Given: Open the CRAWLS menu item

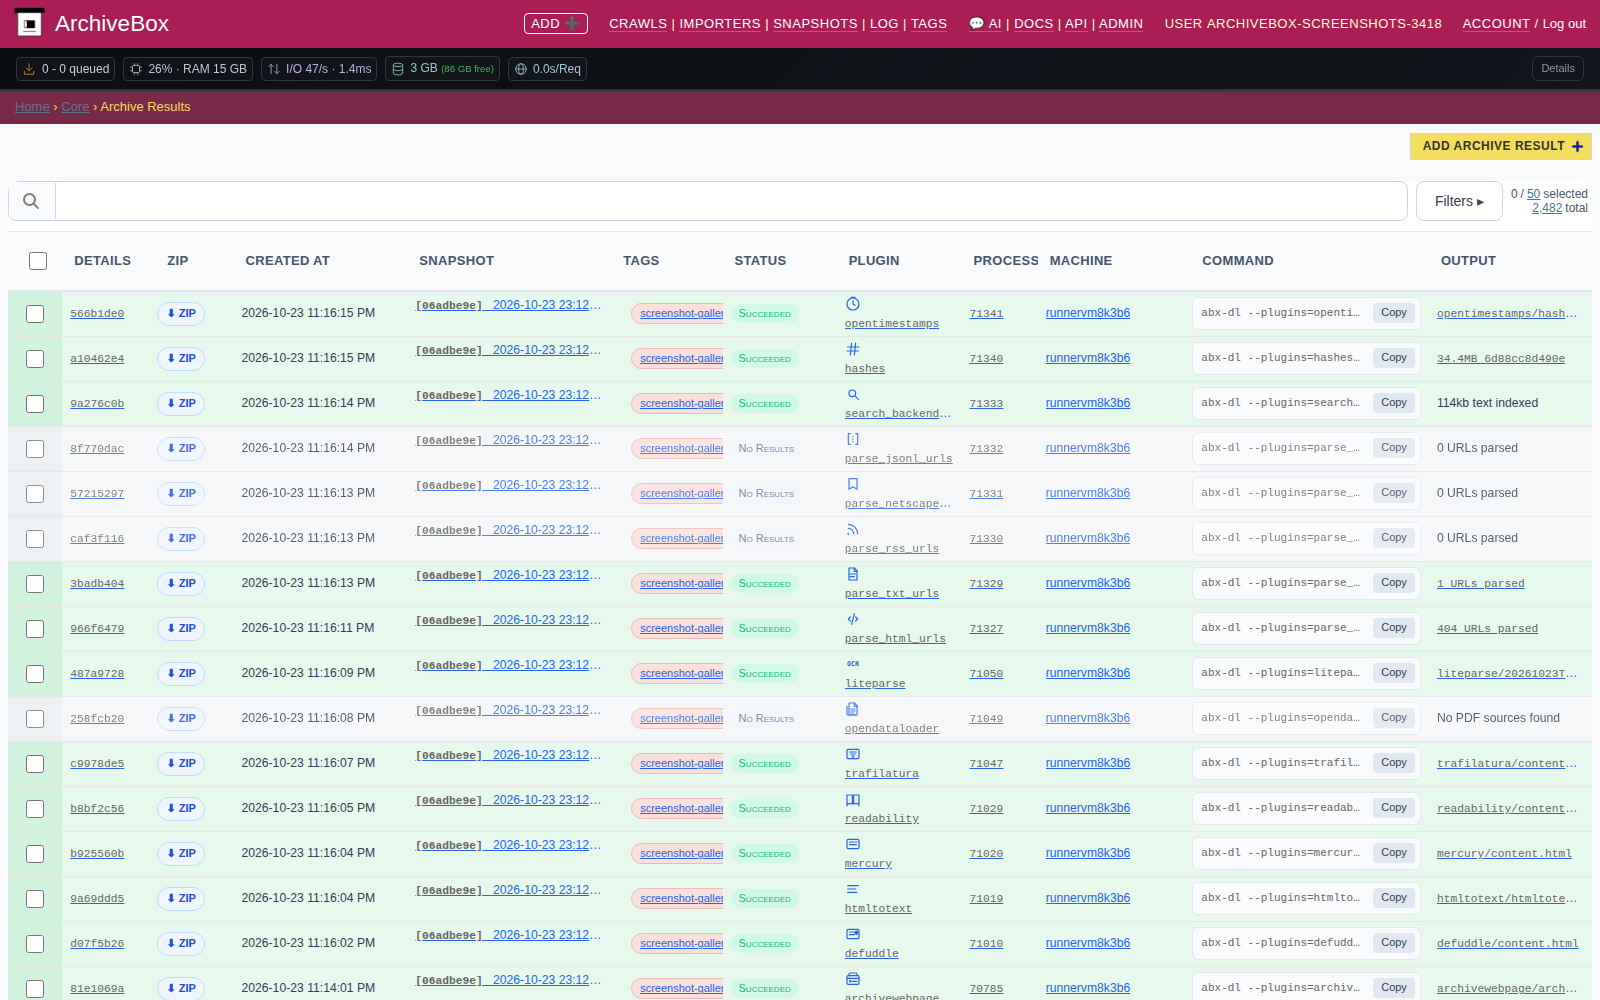Looking at the screenshot, I should coord(638,24).
